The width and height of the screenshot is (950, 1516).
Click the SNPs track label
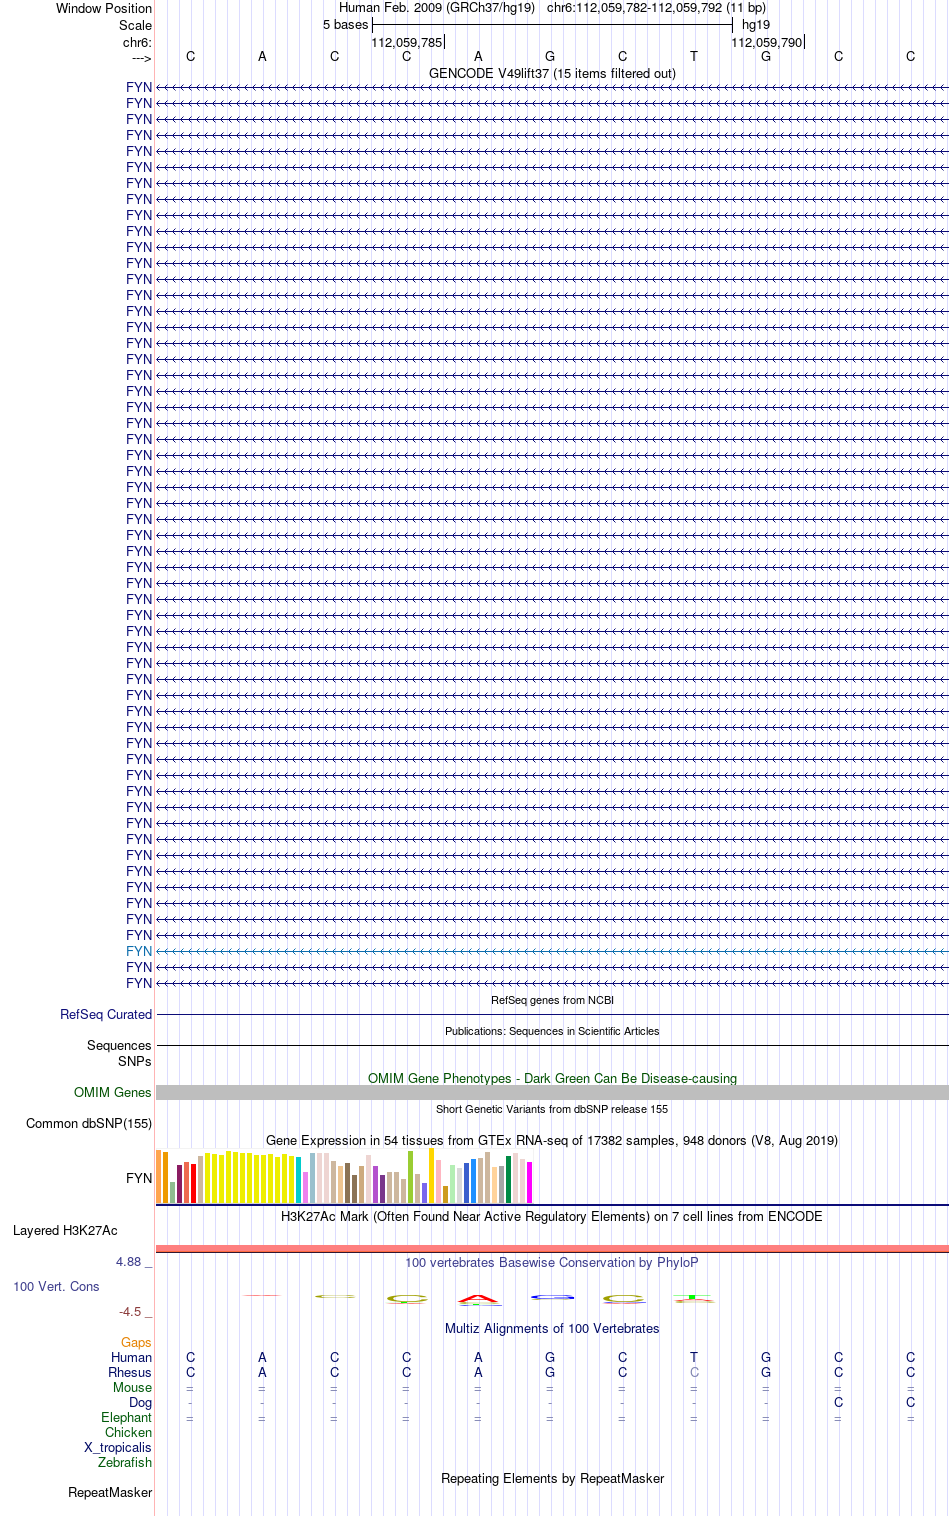135,1061
